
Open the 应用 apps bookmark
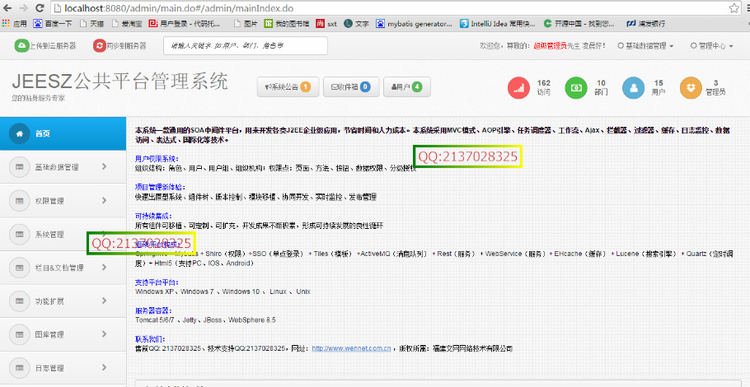15,23
